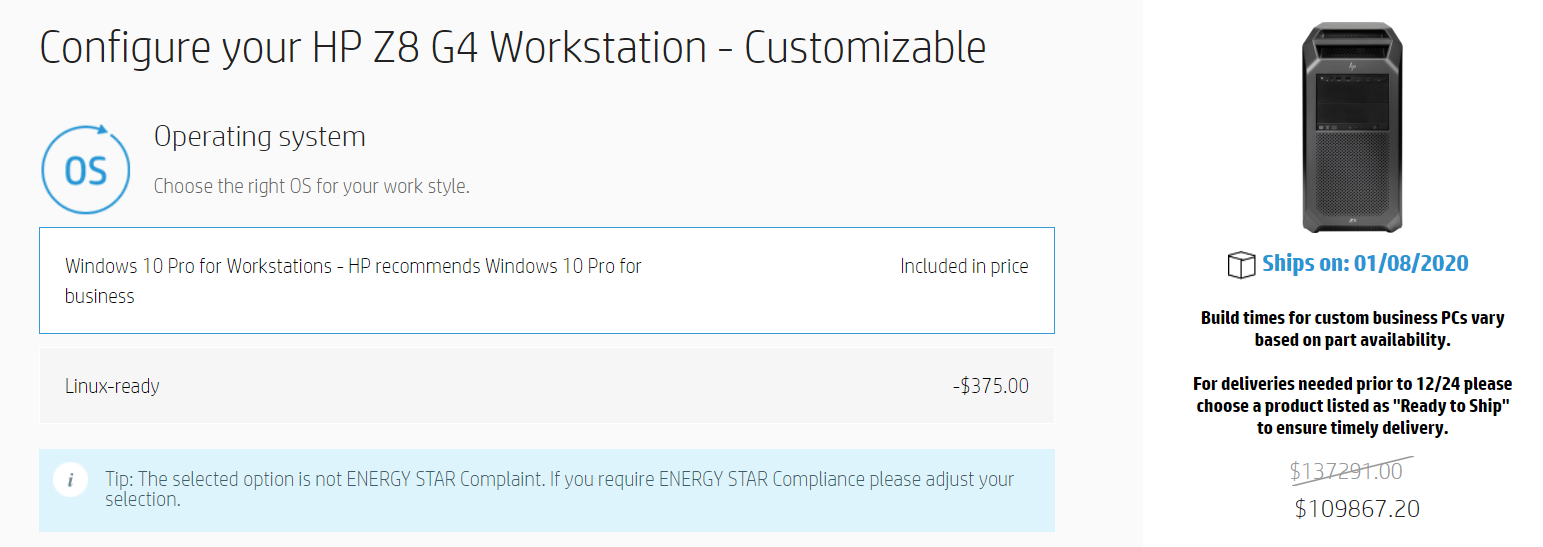Screen dimensions: 1543x547
Task: Click the ENERGY STAR tip message text
Action: [560, 489]
